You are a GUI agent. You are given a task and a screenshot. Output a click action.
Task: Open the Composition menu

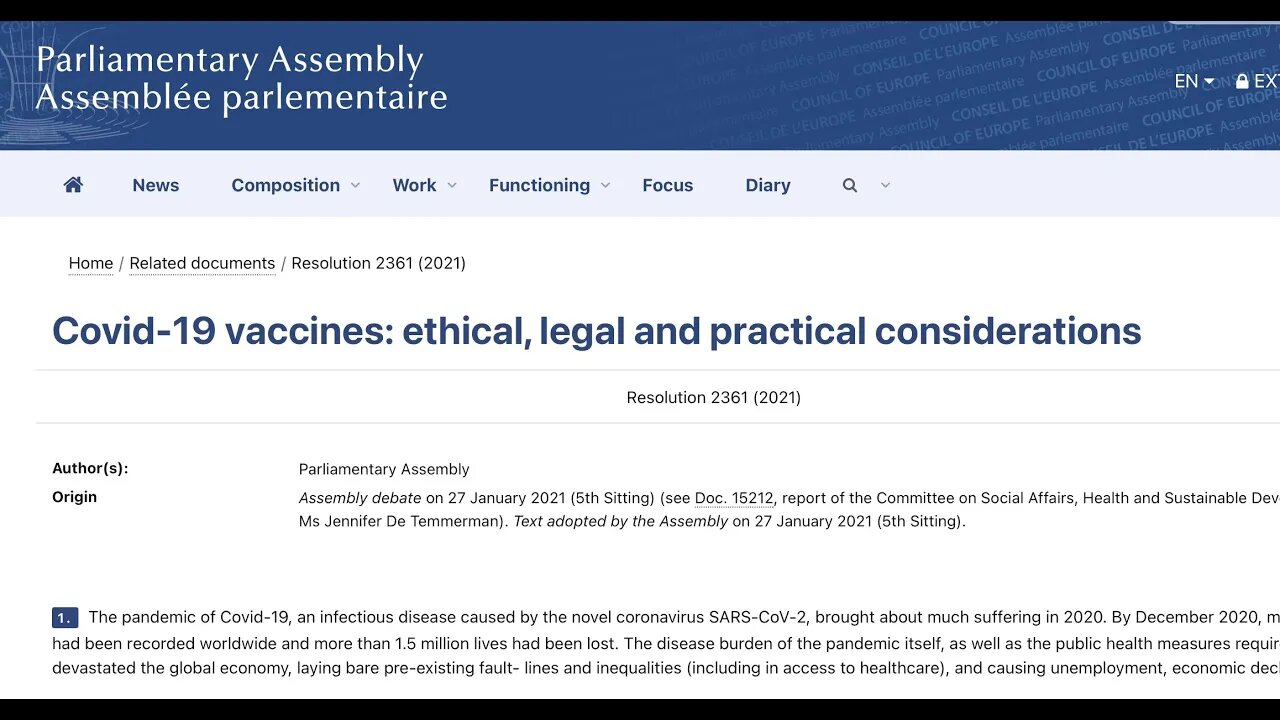[286, 185]
